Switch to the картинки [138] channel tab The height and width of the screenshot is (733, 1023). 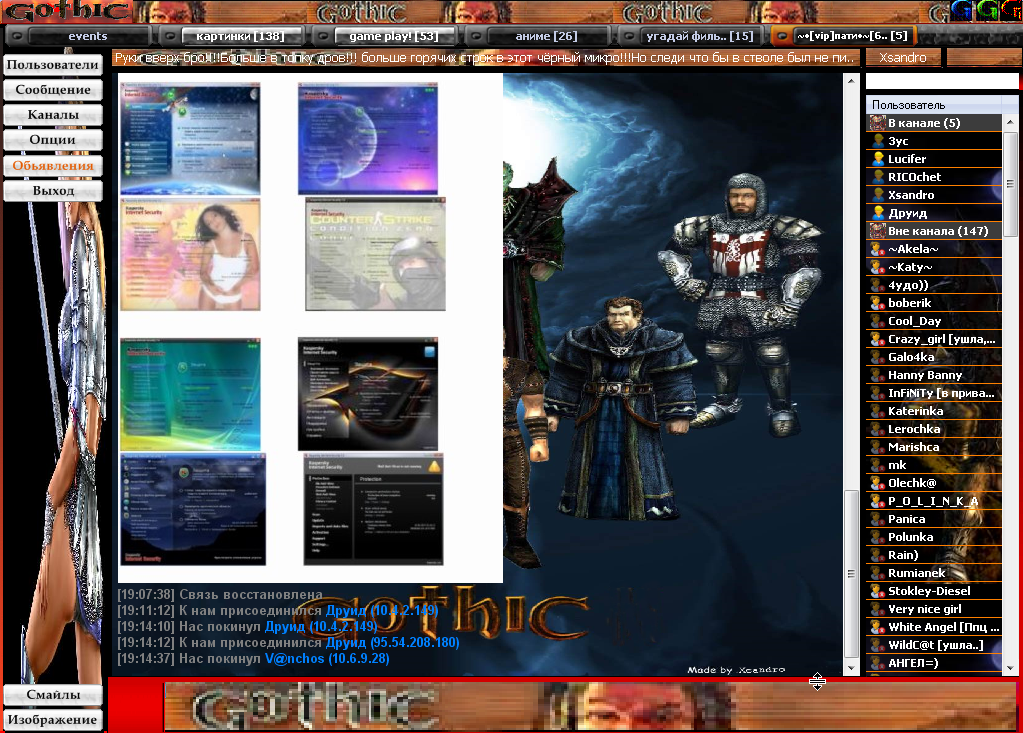240,36
